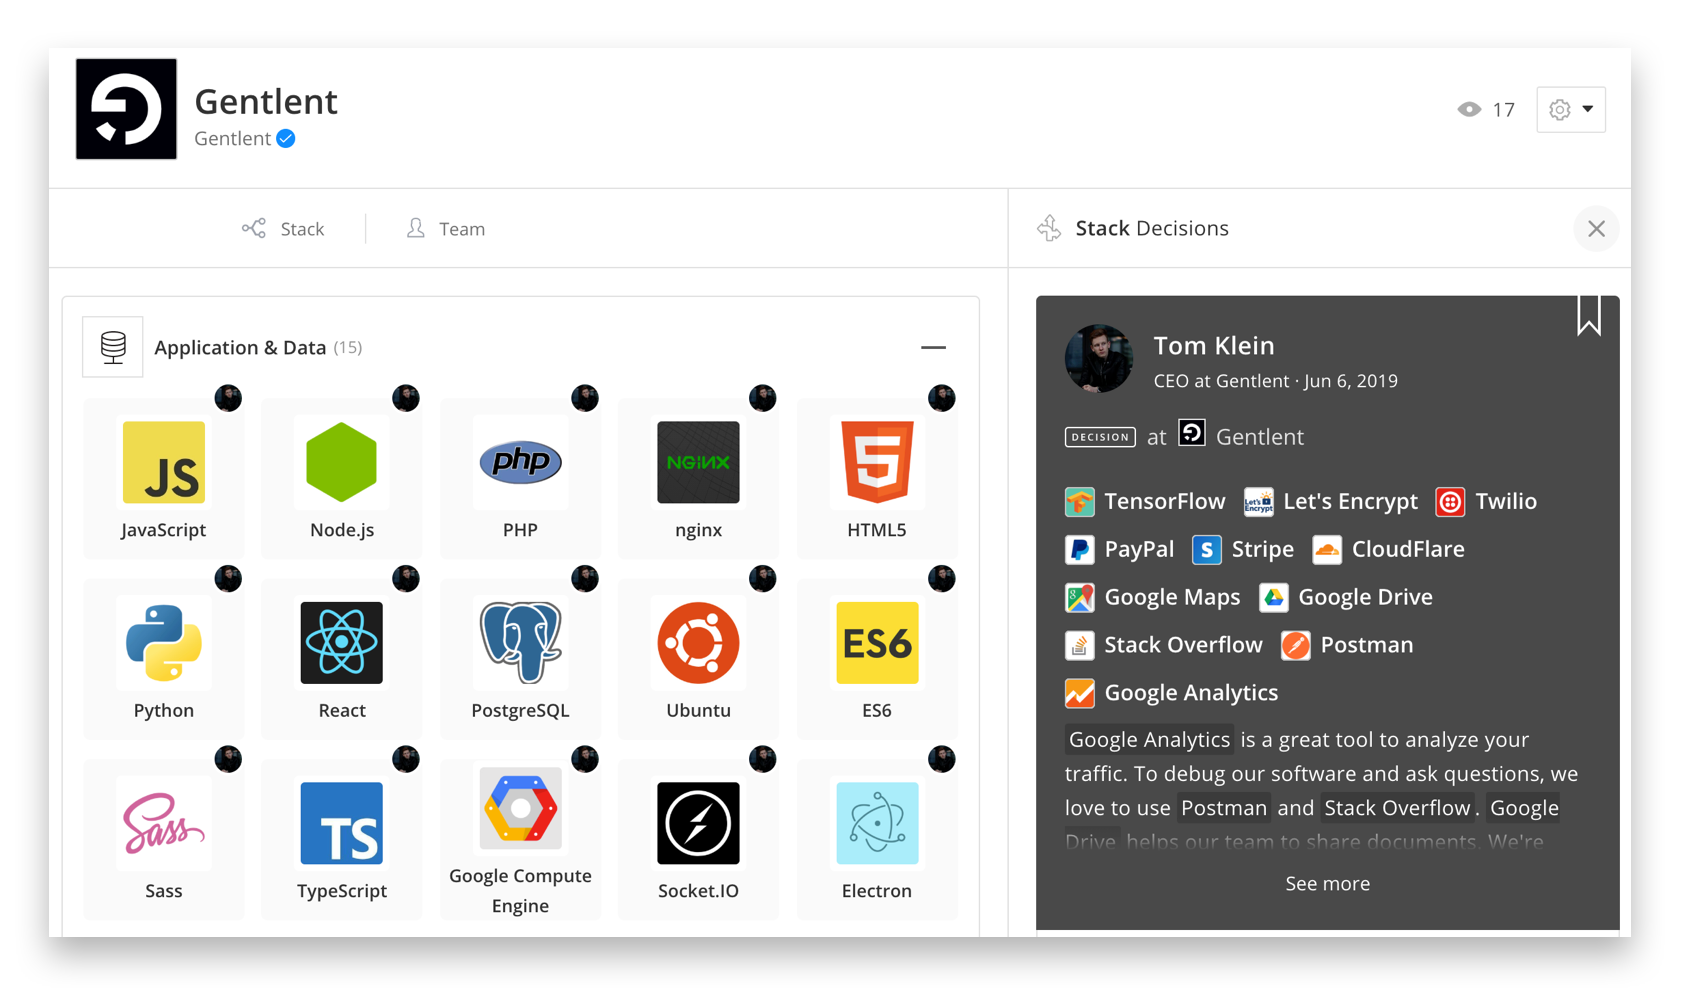This screenshot has width=1688, height=1008.
Task: Select the React tool icon
Action: (x=341, y=643)
